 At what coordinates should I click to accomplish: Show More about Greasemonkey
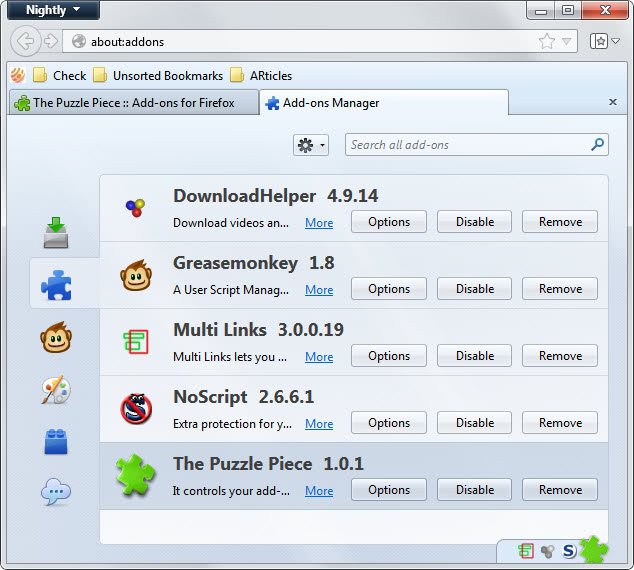pyautogui.click(x=319, y=290)
